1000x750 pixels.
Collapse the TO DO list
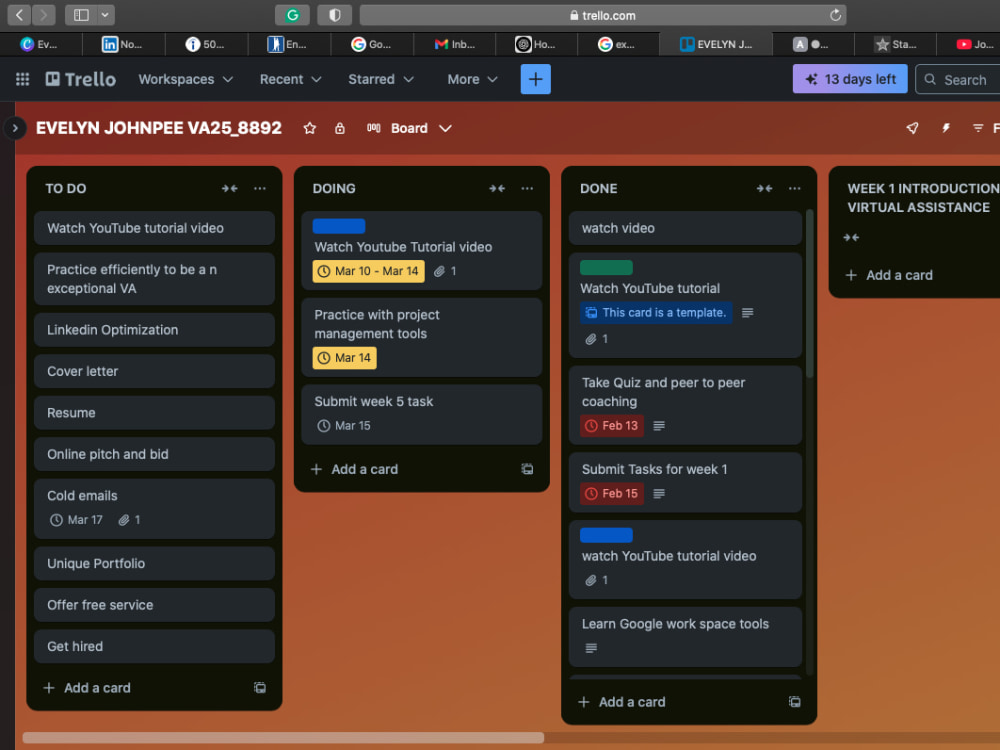pyautogui.click(x=230, y=188)
